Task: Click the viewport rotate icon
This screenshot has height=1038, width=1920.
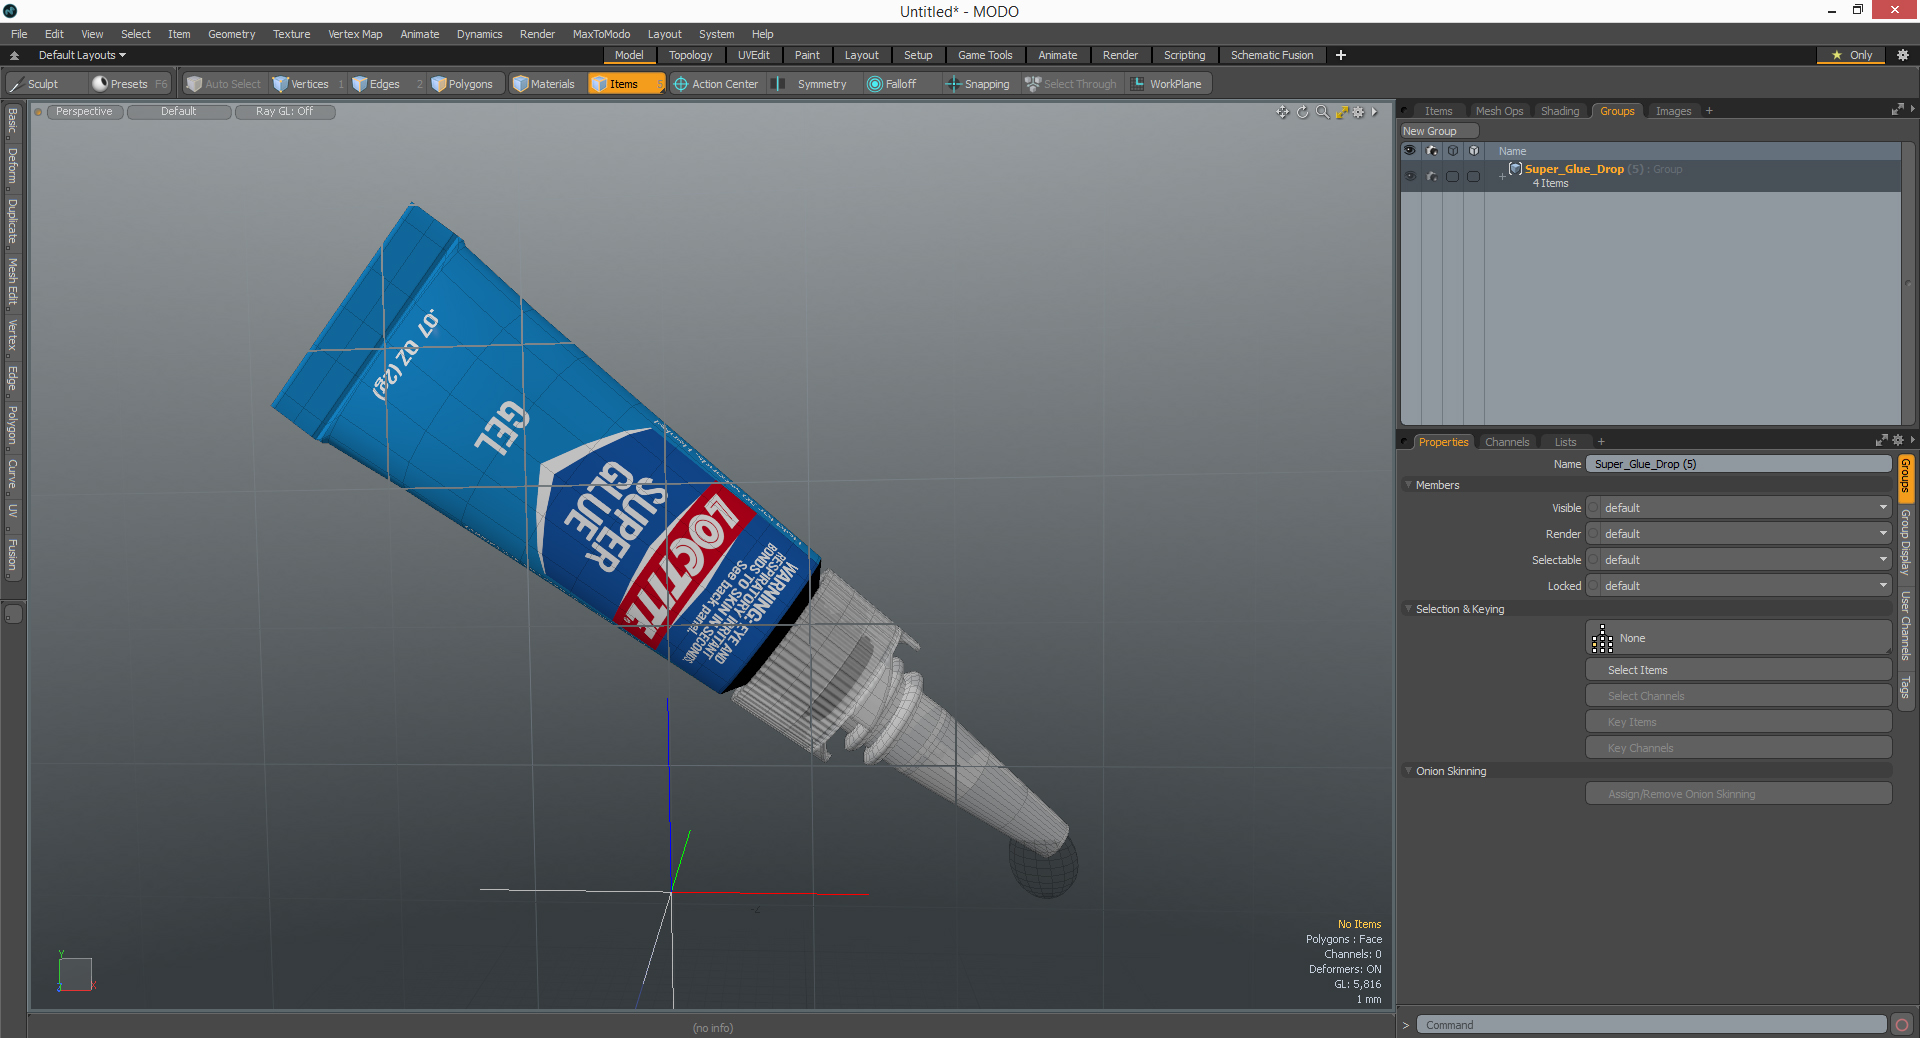Action: (x=1303, y=112)
